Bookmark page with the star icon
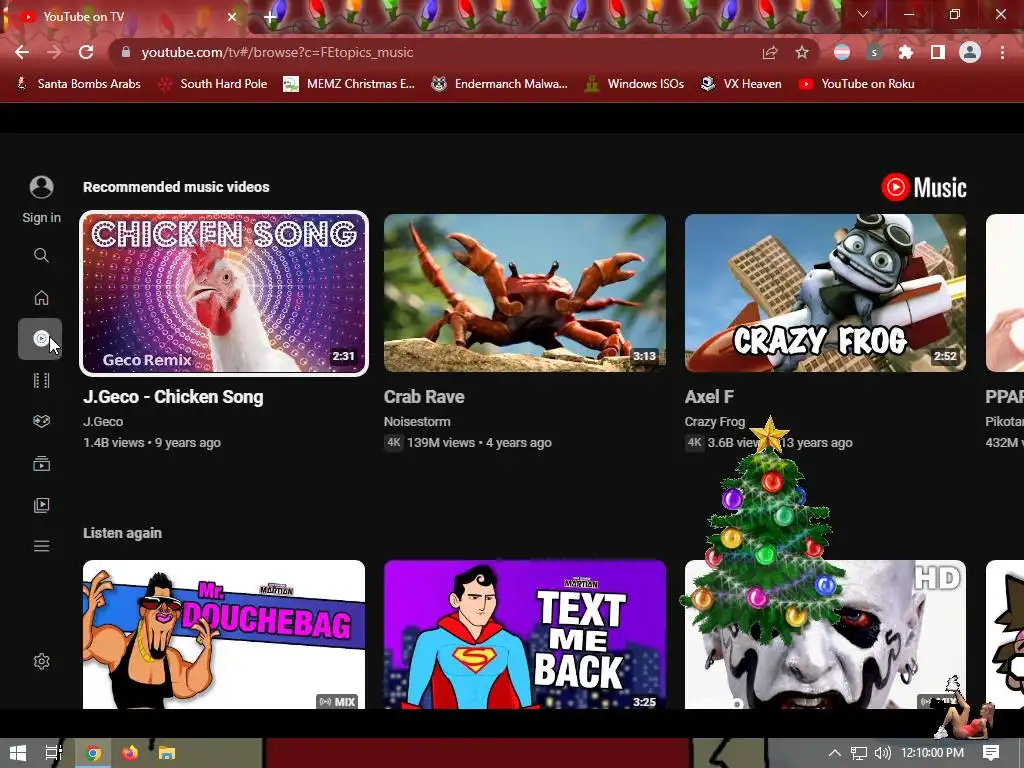Viewport: 1024px width, 768px height. pos(802,52)
